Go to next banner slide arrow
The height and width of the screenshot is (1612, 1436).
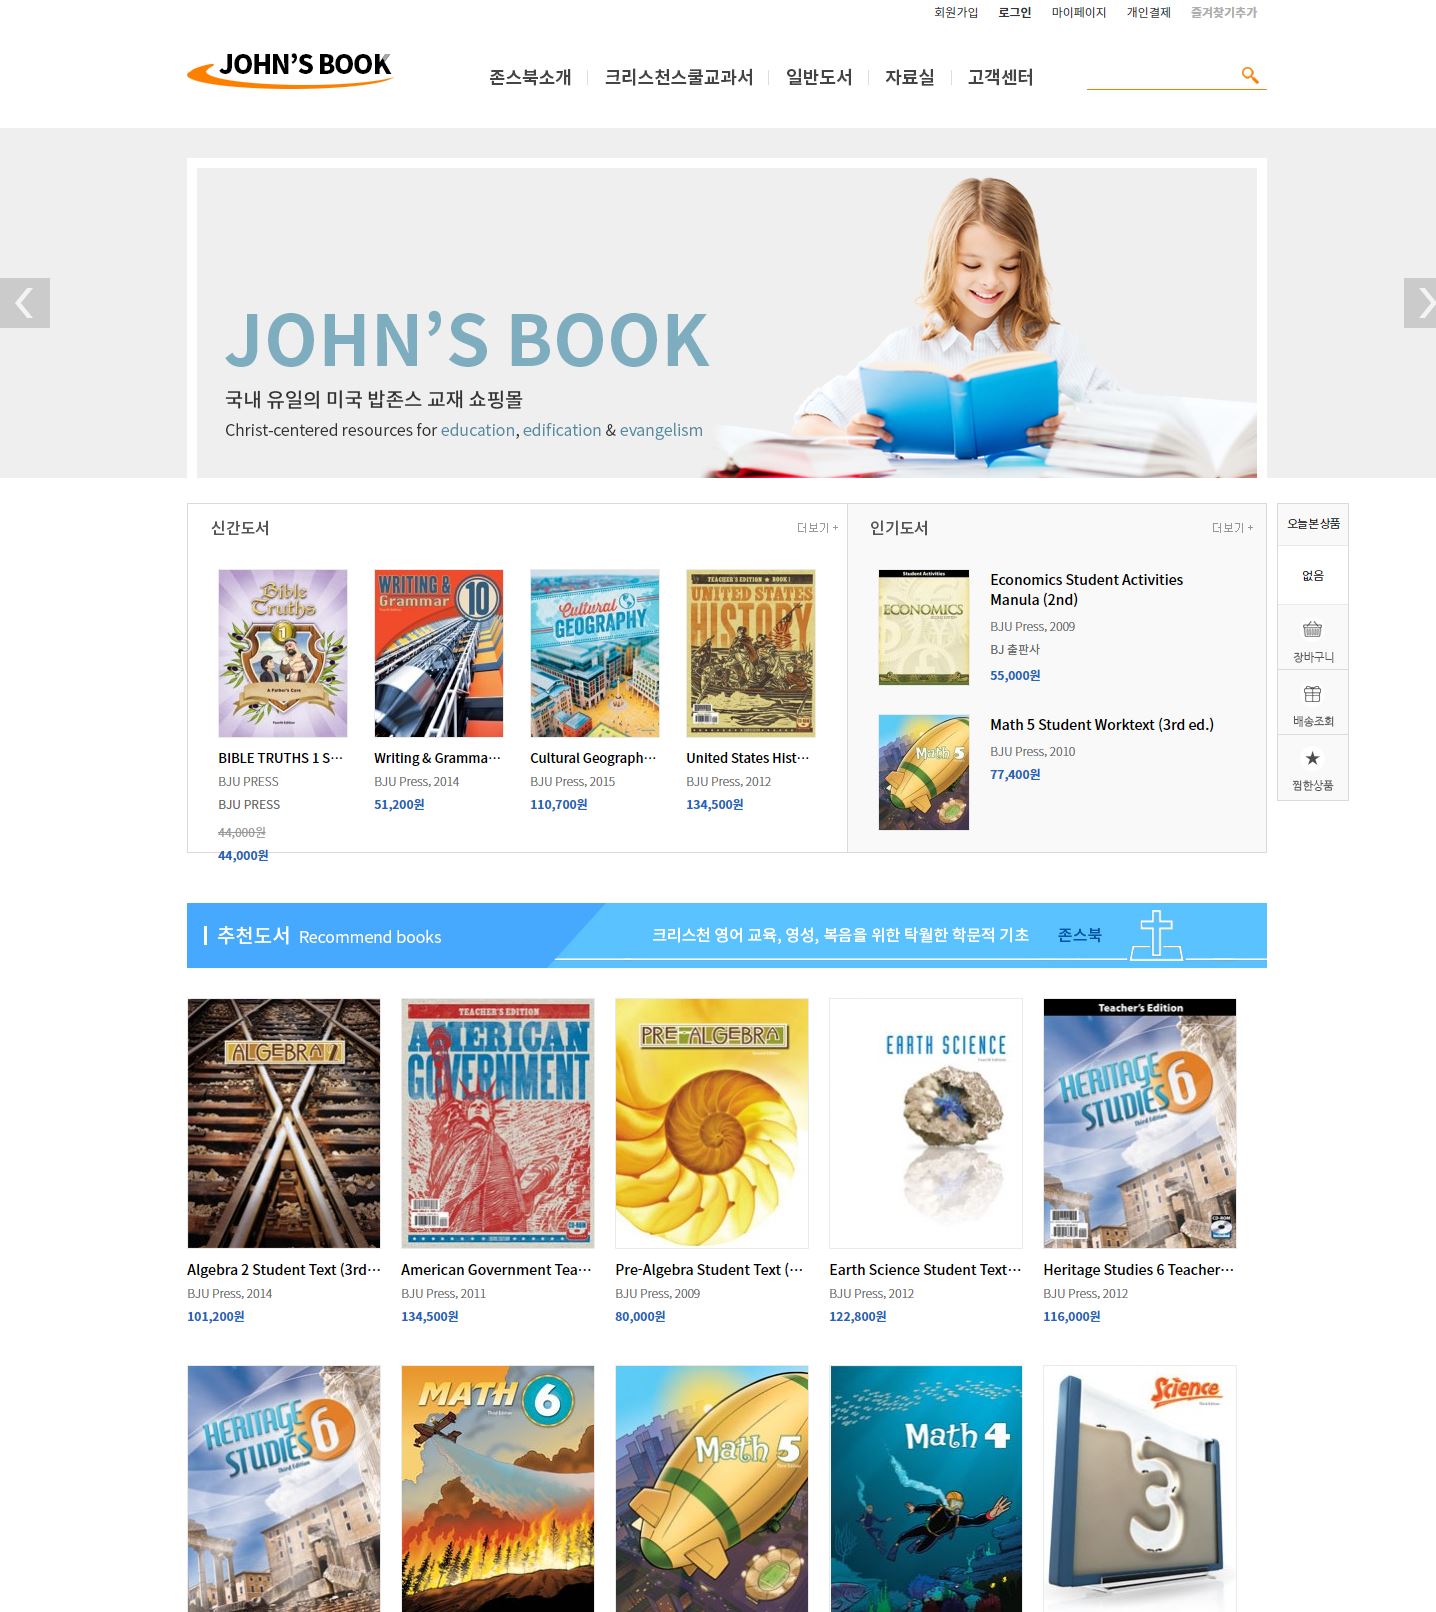point(1419,303)
